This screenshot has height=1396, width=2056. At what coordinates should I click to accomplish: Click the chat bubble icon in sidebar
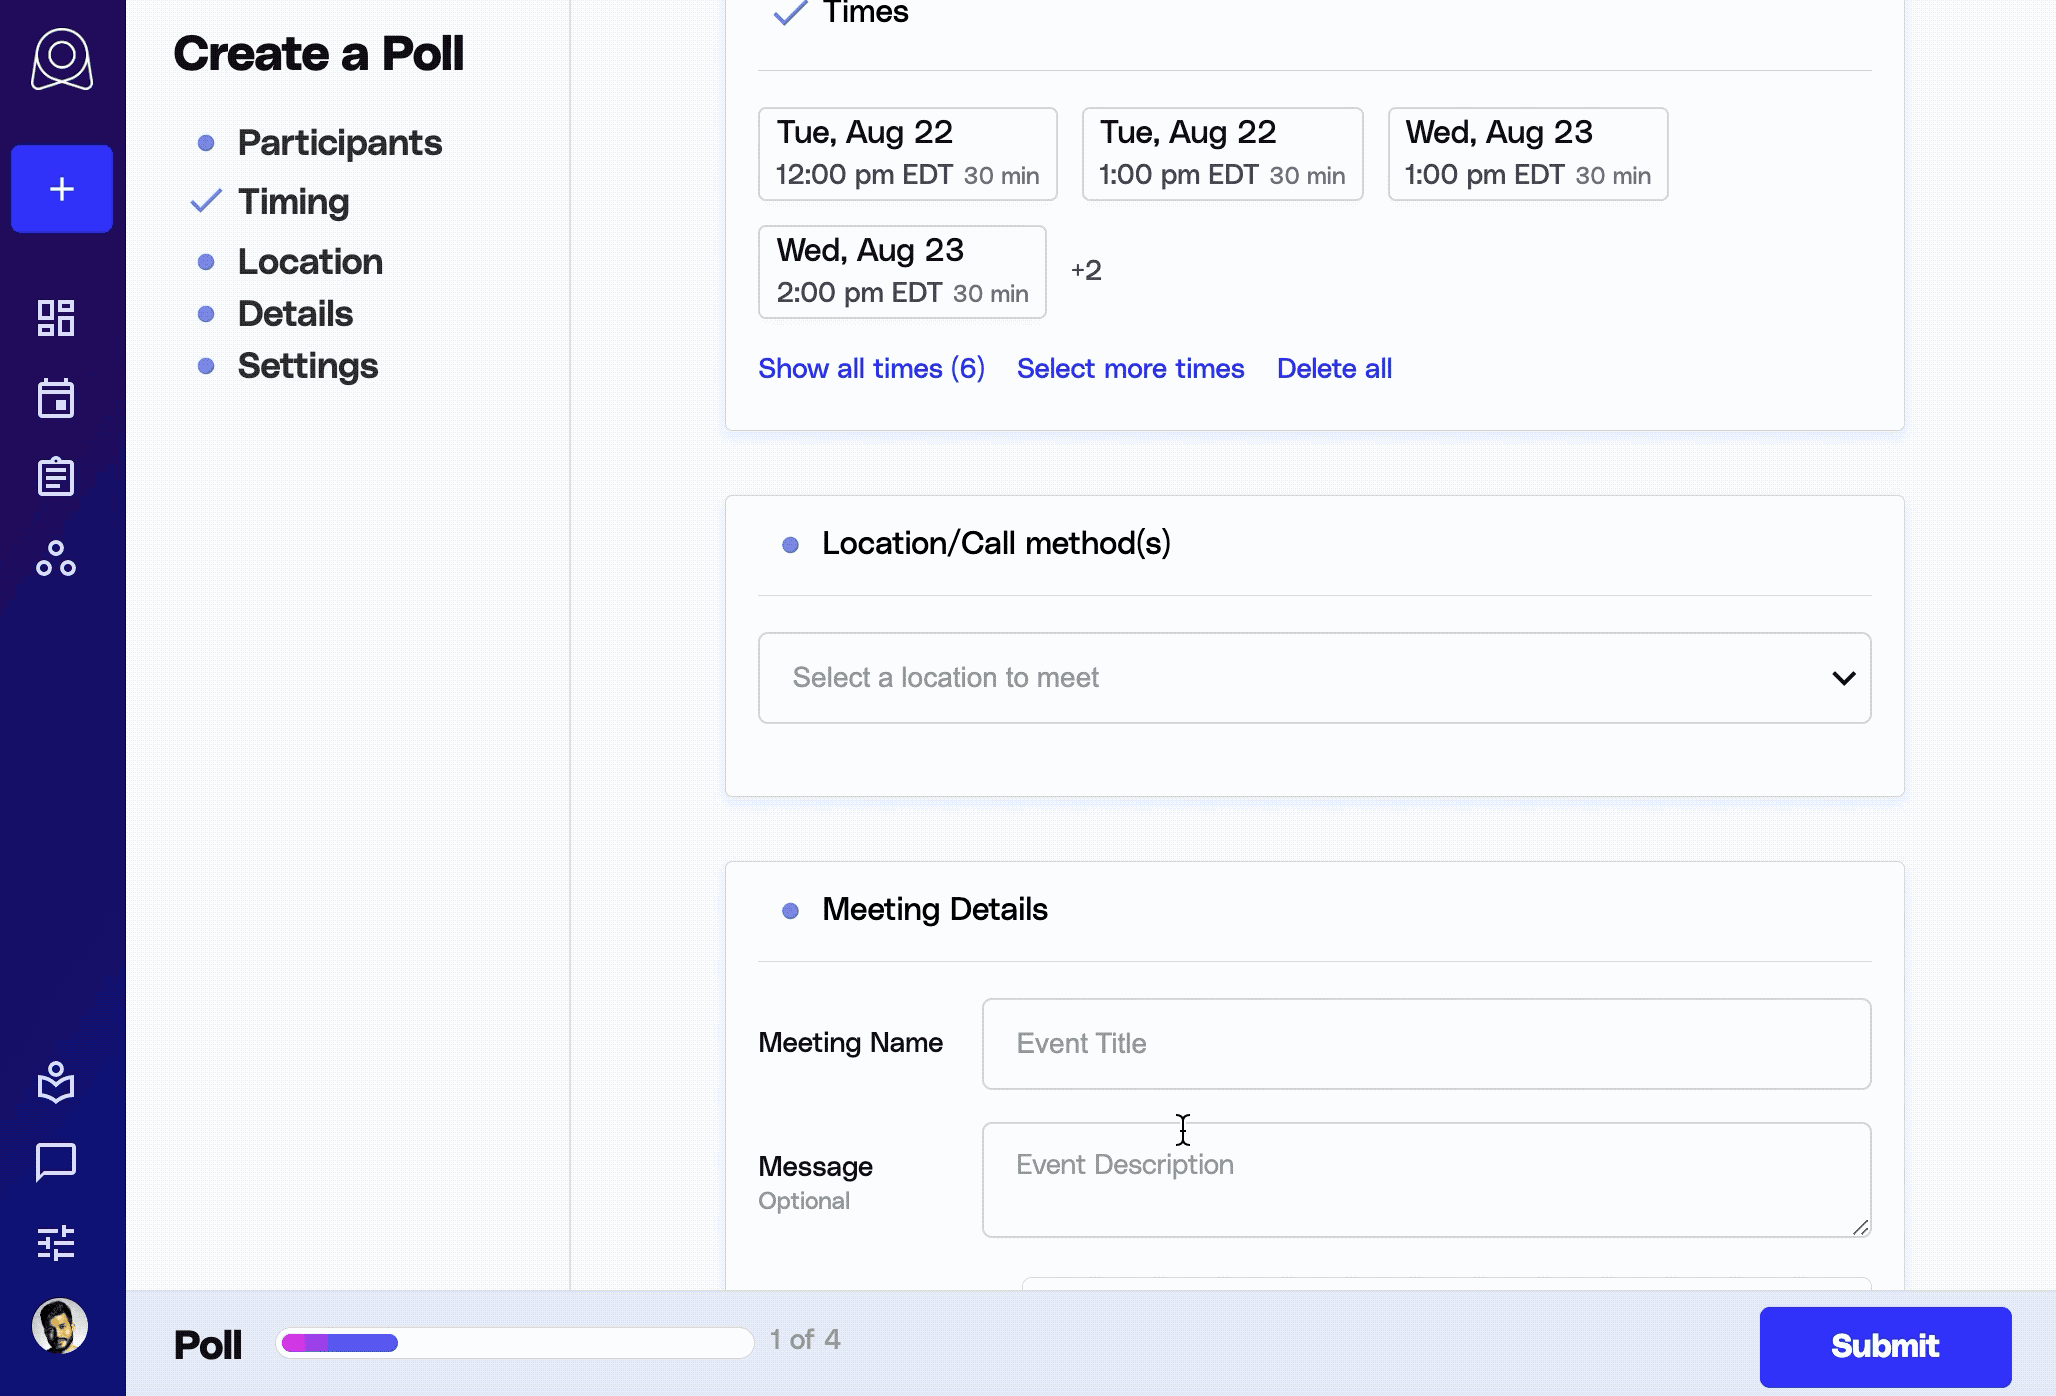click(56, 1162)
